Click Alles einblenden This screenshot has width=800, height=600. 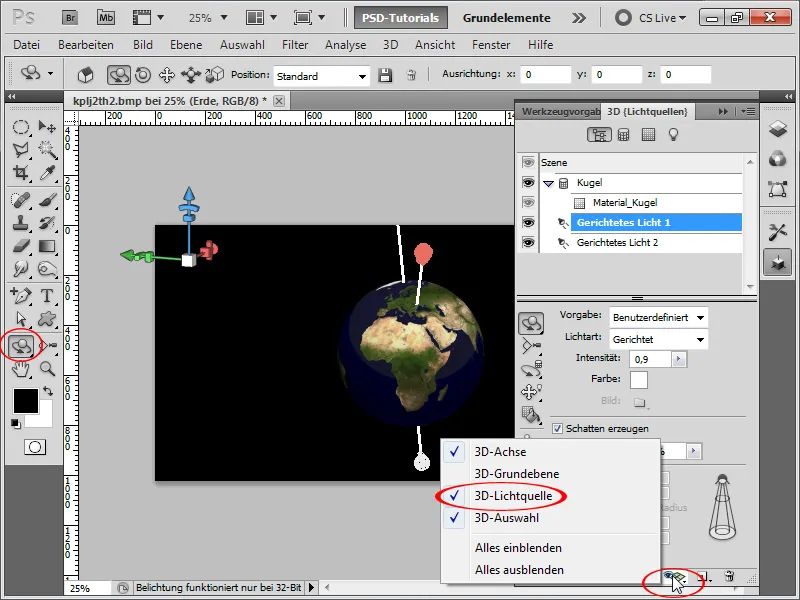(550, 547)
